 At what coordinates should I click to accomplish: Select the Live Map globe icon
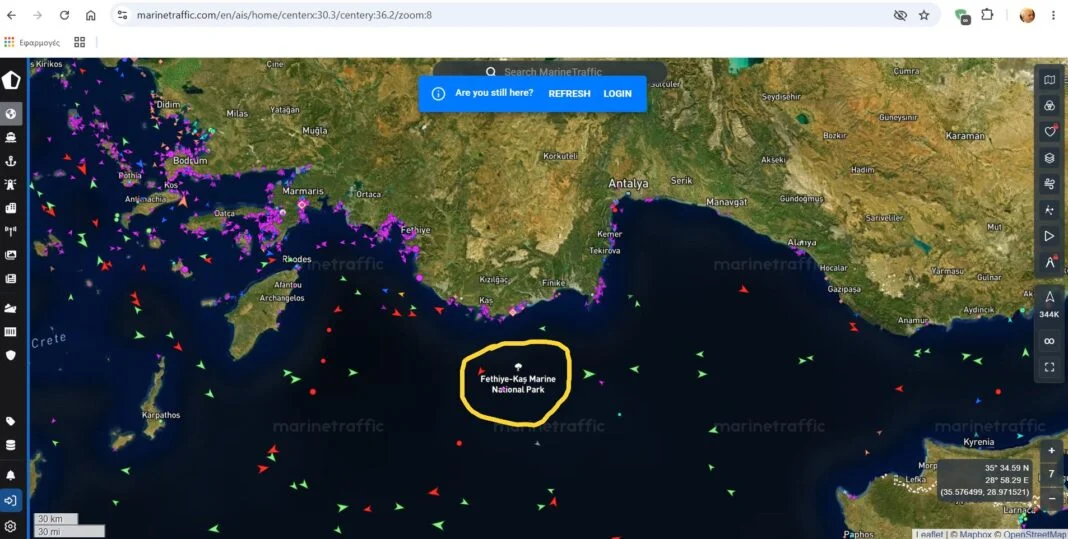11,114
